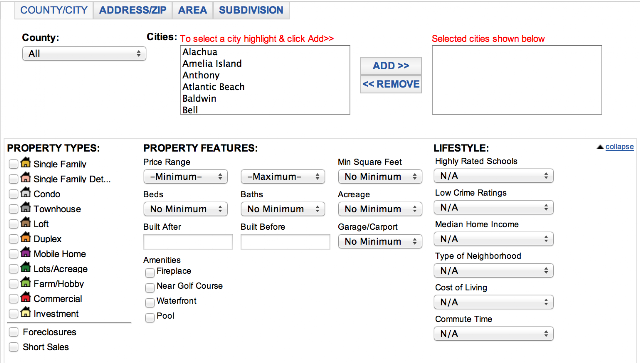Check the Farm/Hobby checkbox

[13, 284]
